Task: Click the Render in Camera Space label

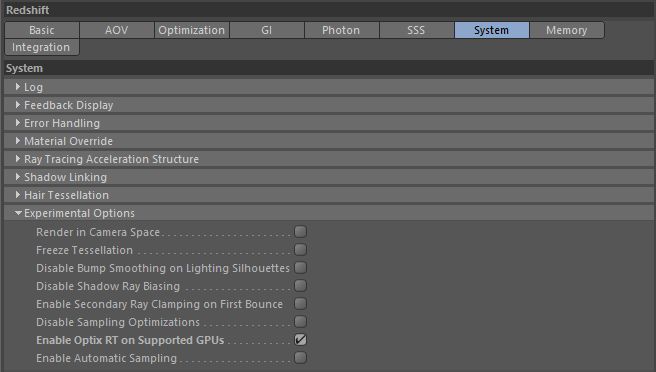Action: coord(98,232)
